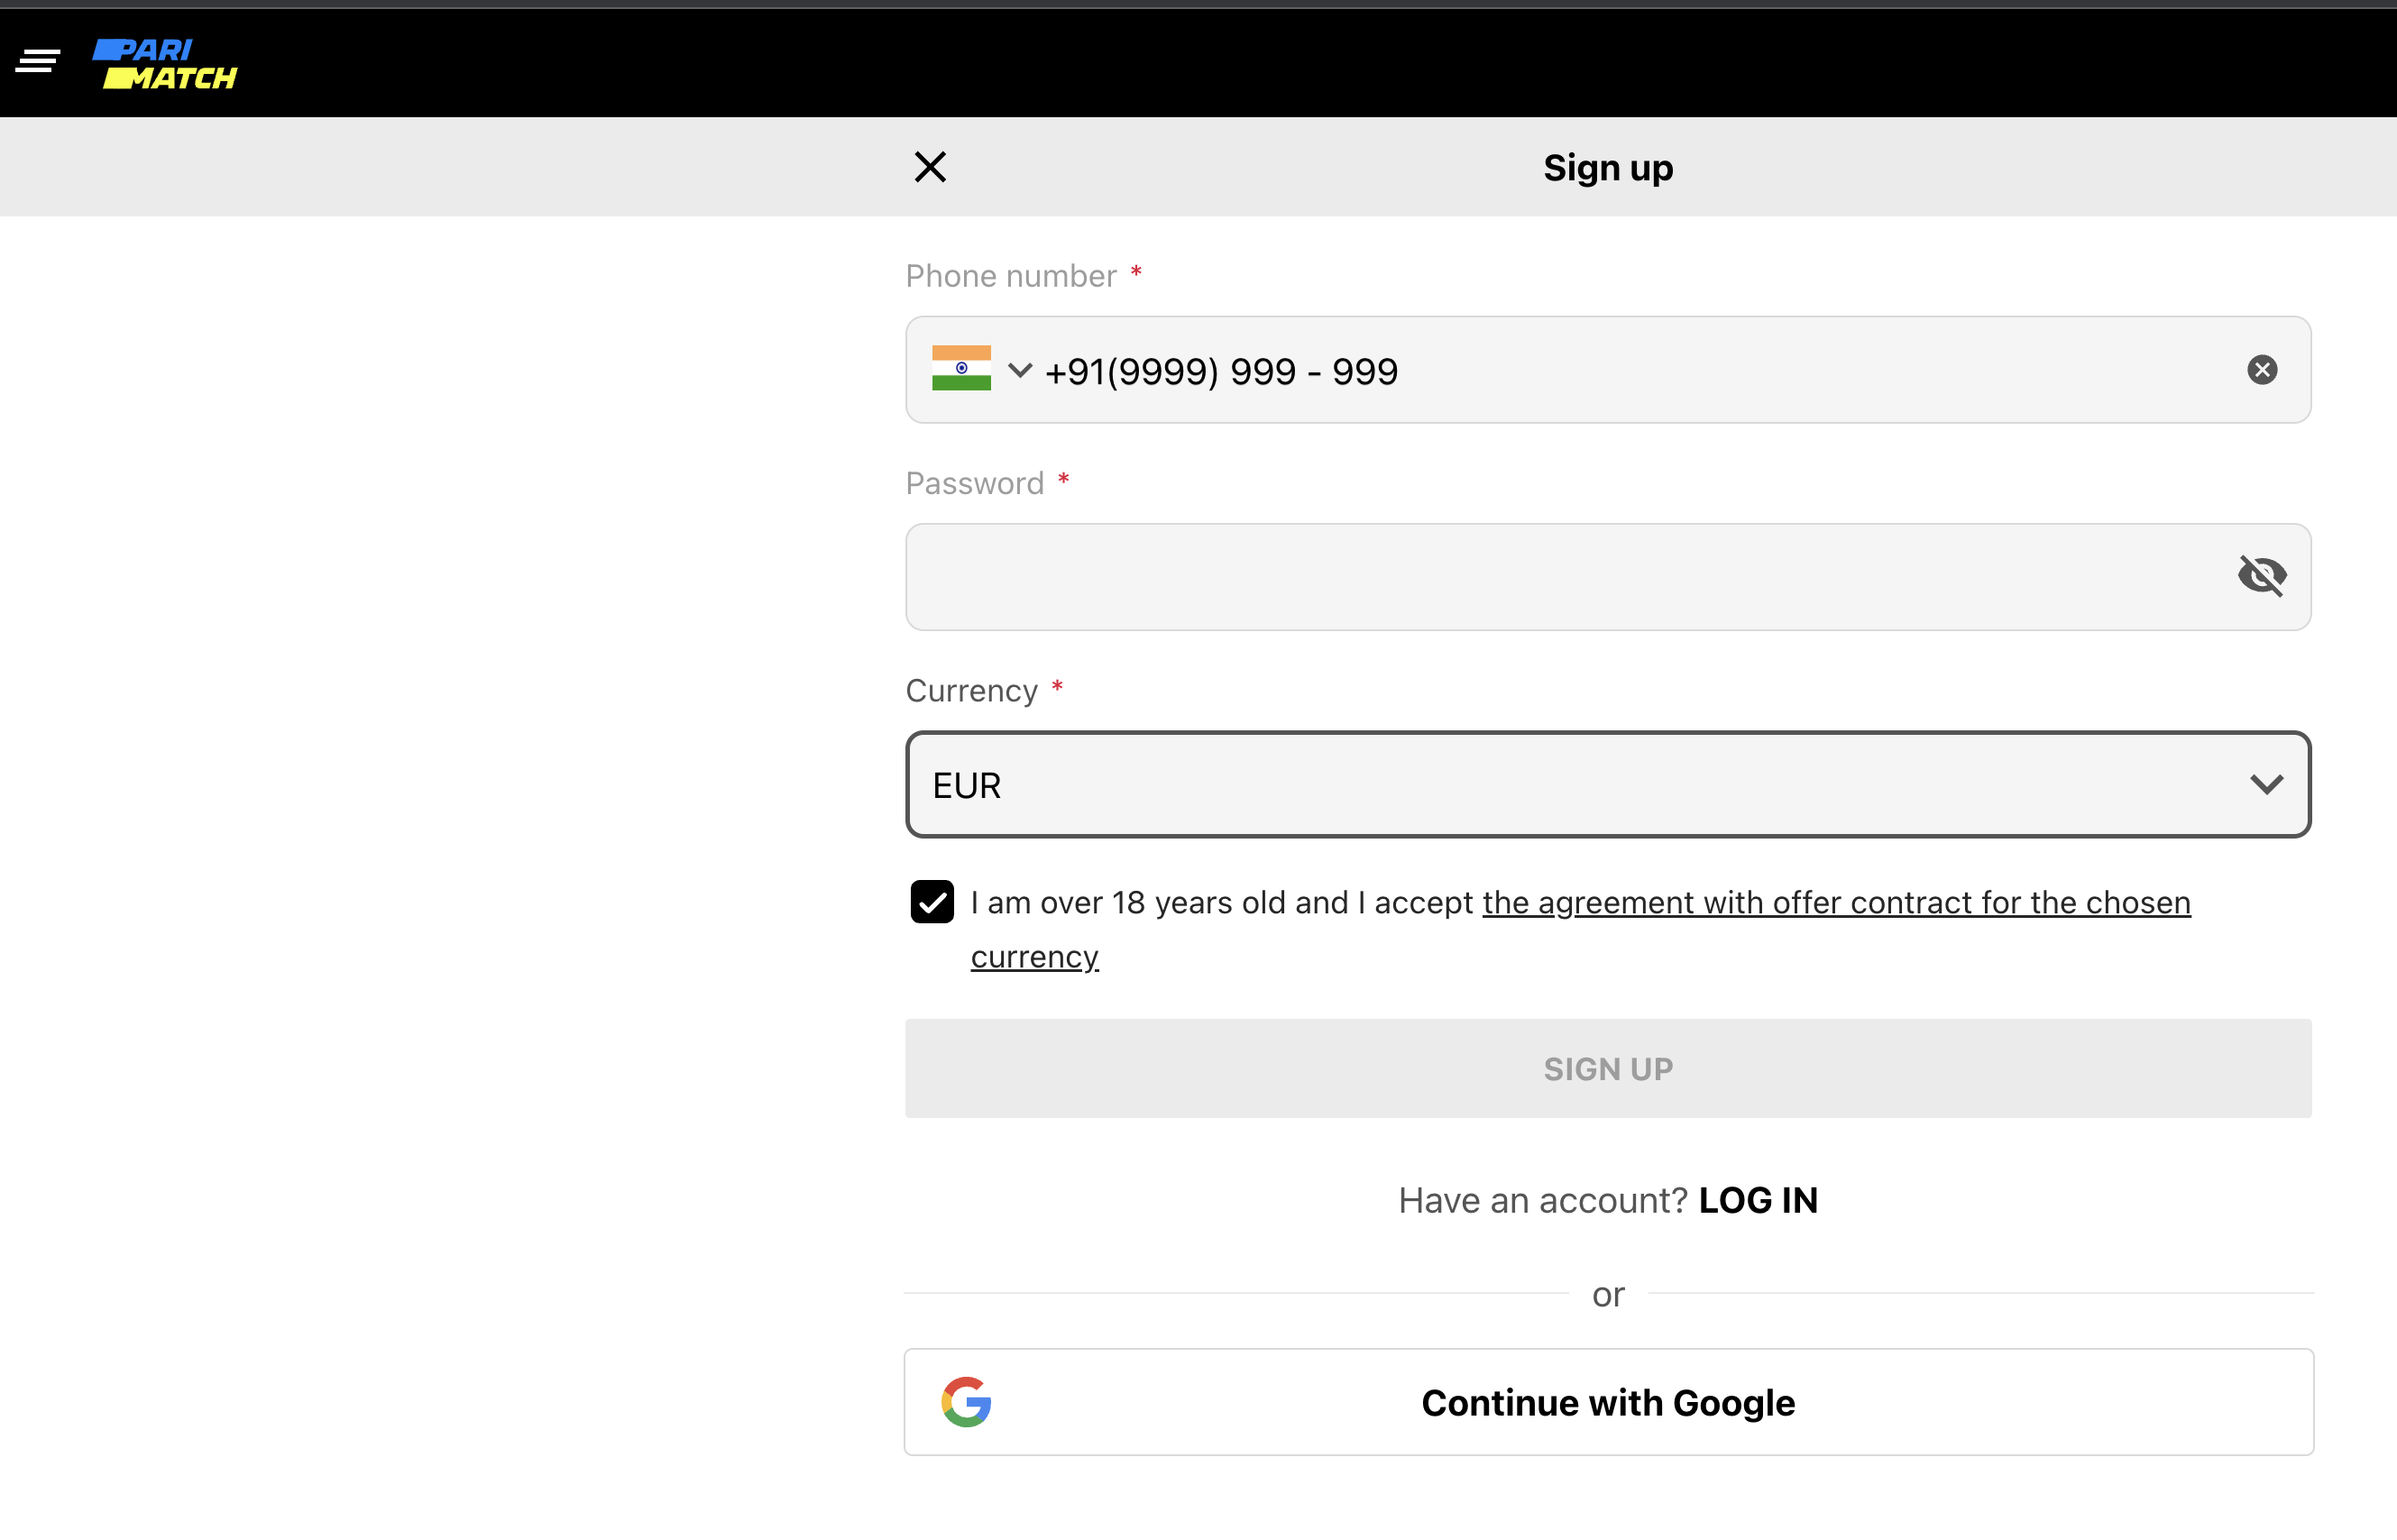This screenshot has height=1540, width=2397.
Task: Choose Continue with Google
Action: [x=1608, y=1402]
